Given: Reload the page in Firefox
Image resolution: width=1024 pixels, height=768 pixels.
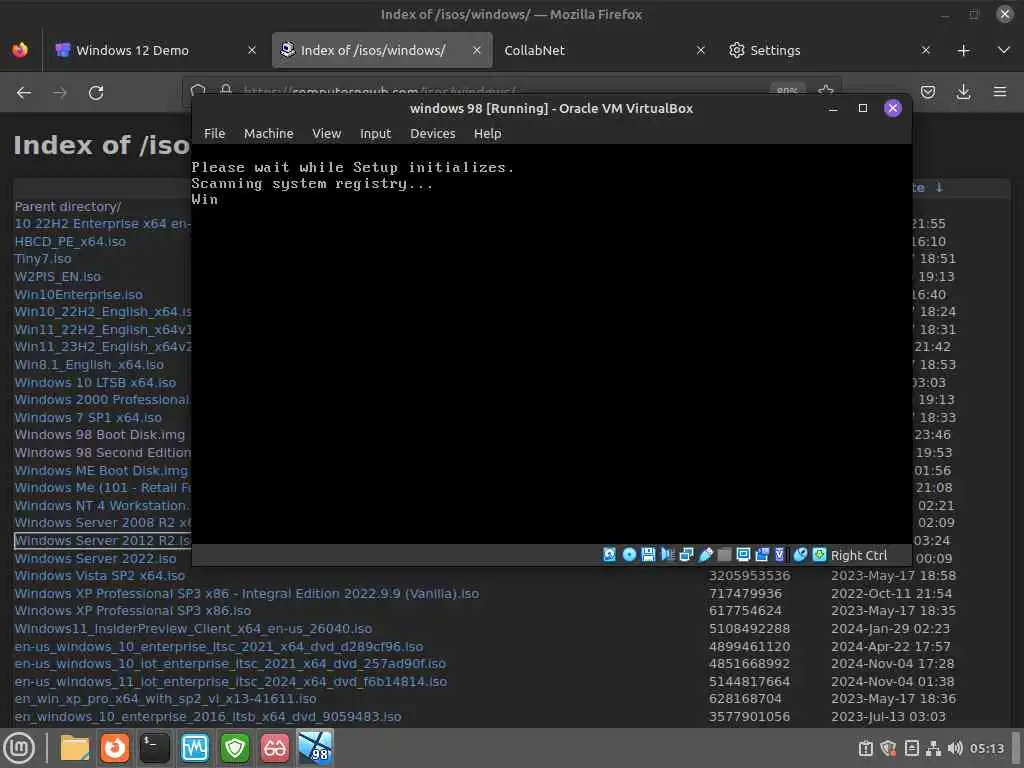Looking at the screenshot, I should pyautogui.click(x=96, y=93).
